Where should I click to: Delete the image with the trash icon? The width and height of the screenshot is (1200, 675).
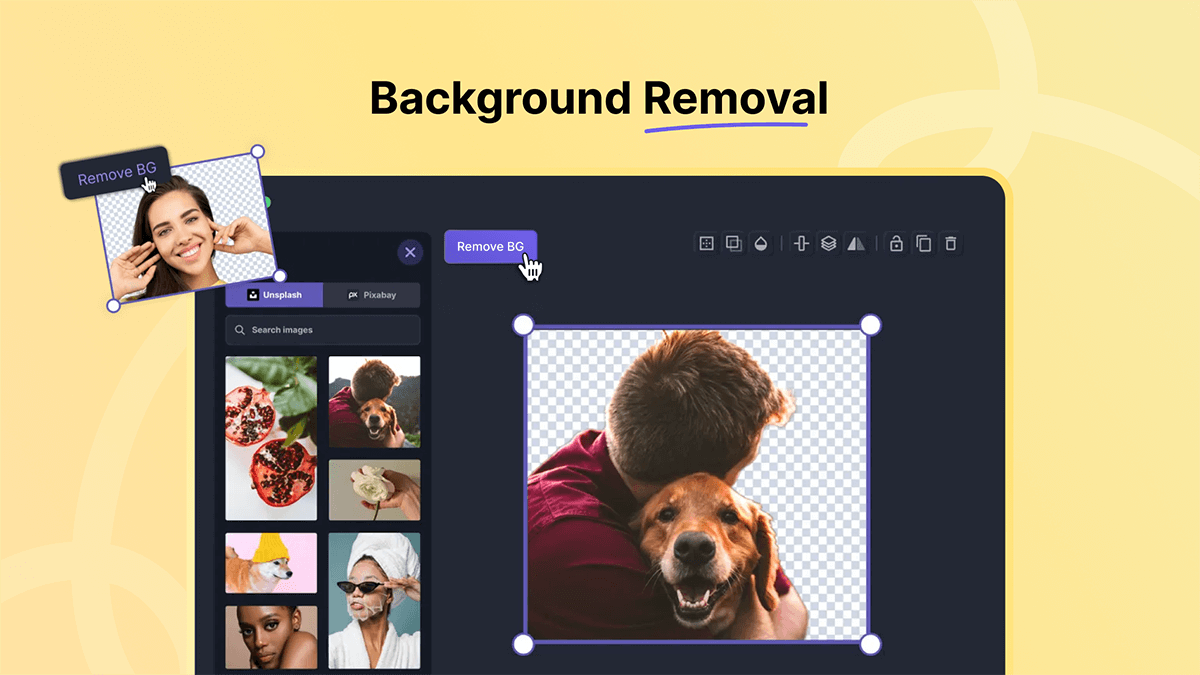click(951, 243)
